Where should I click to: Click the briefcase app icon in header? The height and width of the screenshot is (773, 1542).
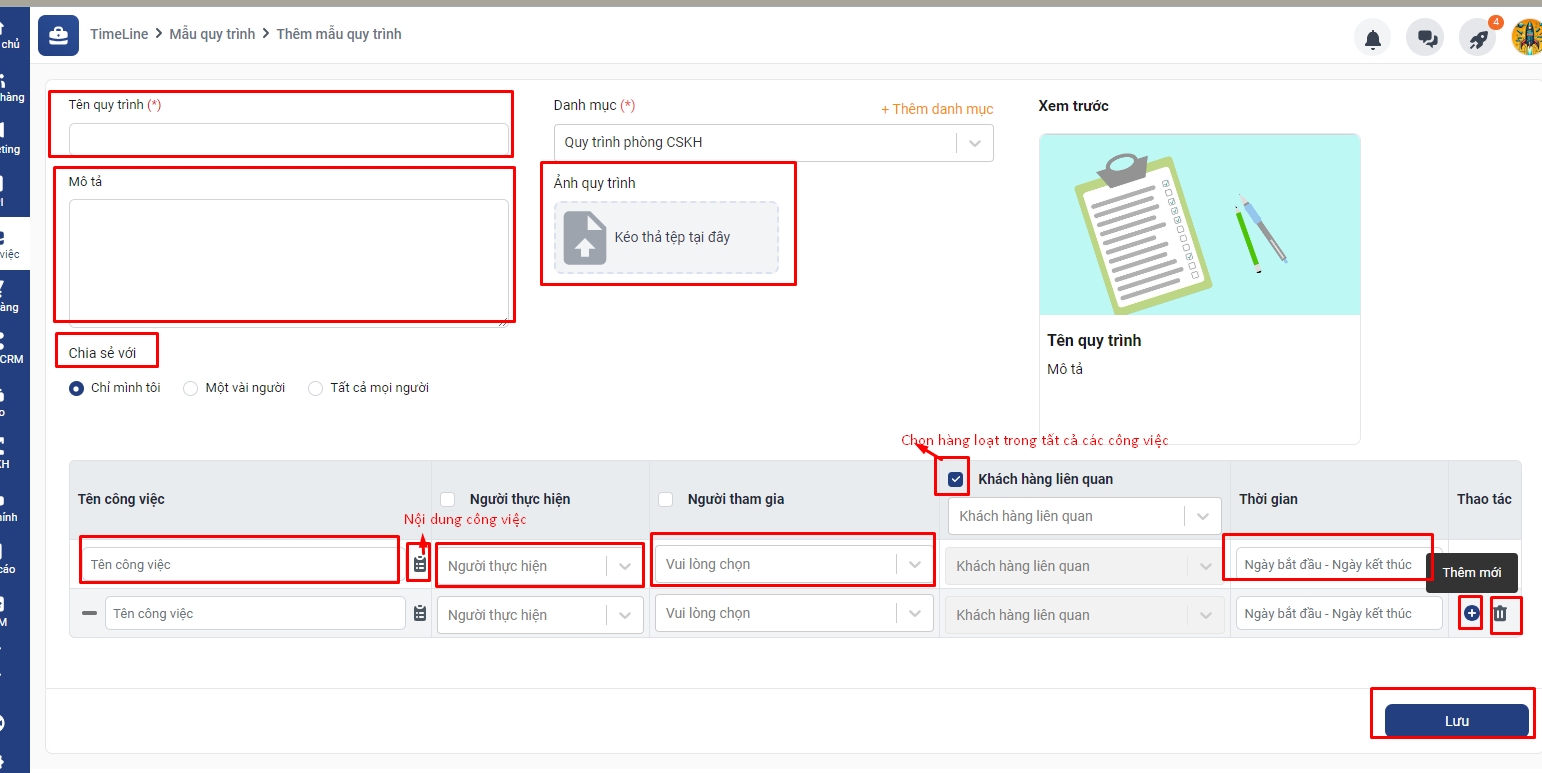(x=58, y=35)
